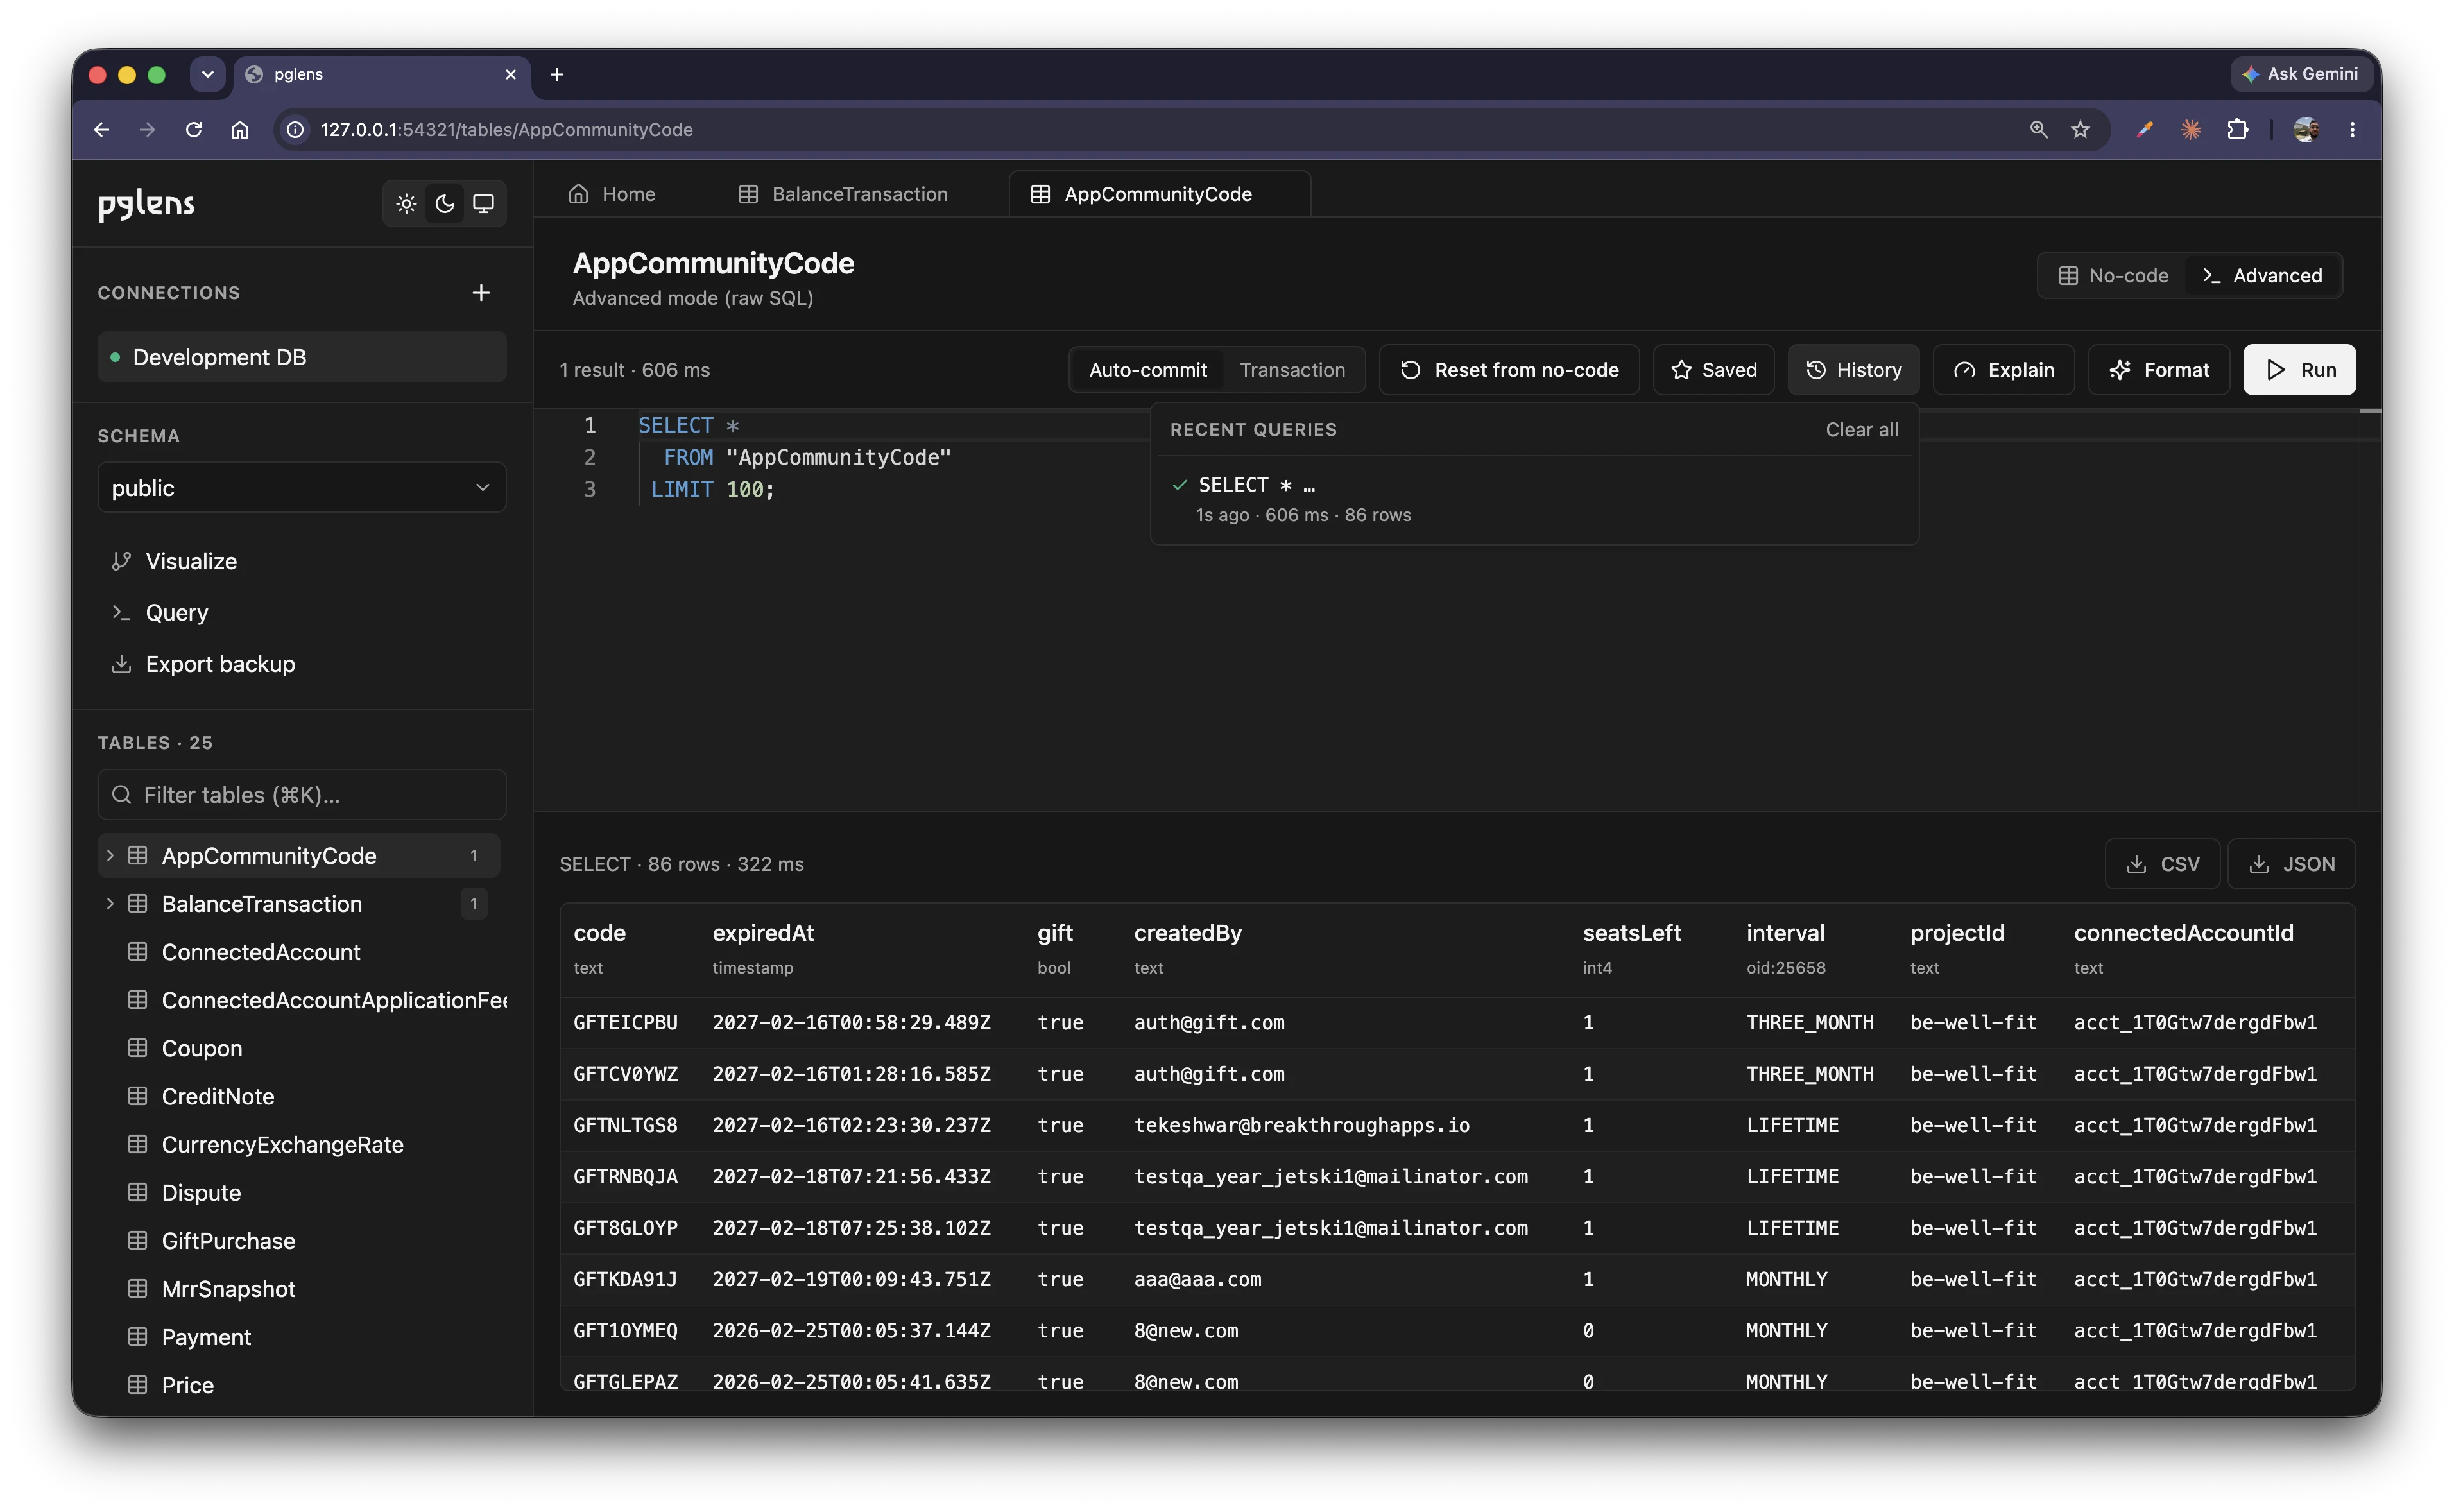
Task: Select Development DB connection
Action: click(x=302, y=357)
